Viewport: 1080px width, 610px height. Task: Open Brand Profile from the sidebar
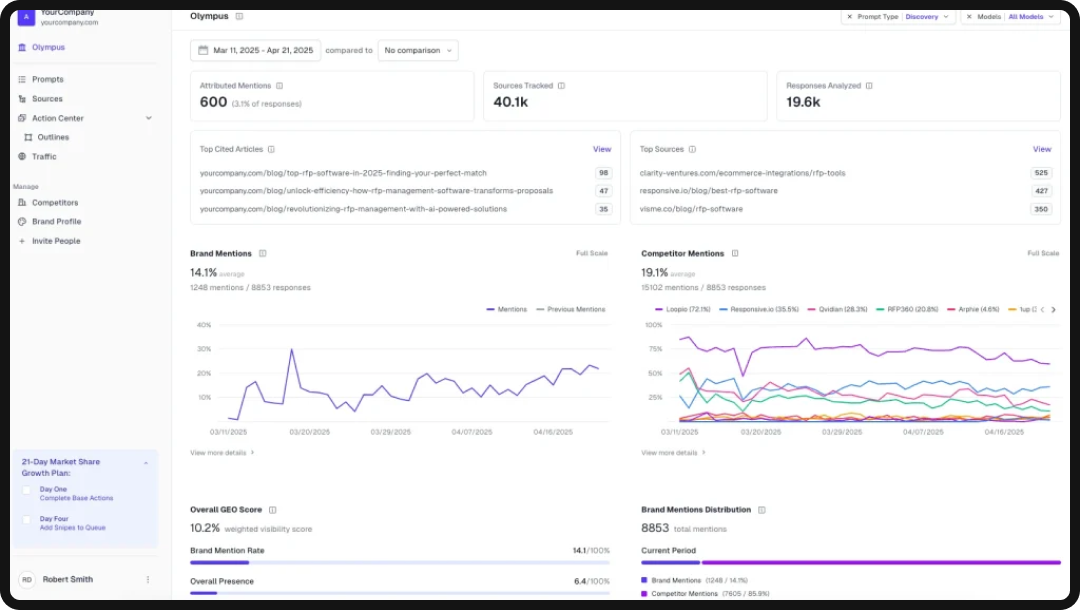20,221
